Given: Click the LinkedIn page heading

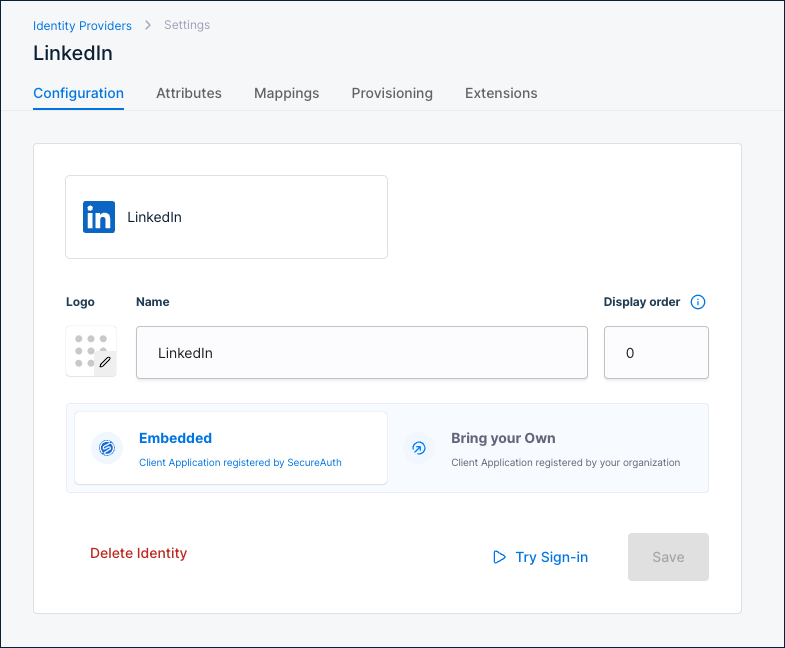Looking at the screenshot, I should point(73,53).
